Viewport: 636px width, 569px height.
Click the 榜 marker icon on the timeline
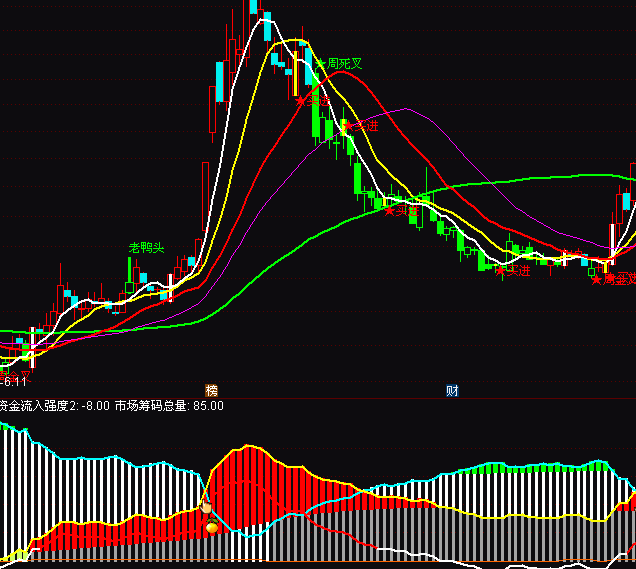pos(211,390)
